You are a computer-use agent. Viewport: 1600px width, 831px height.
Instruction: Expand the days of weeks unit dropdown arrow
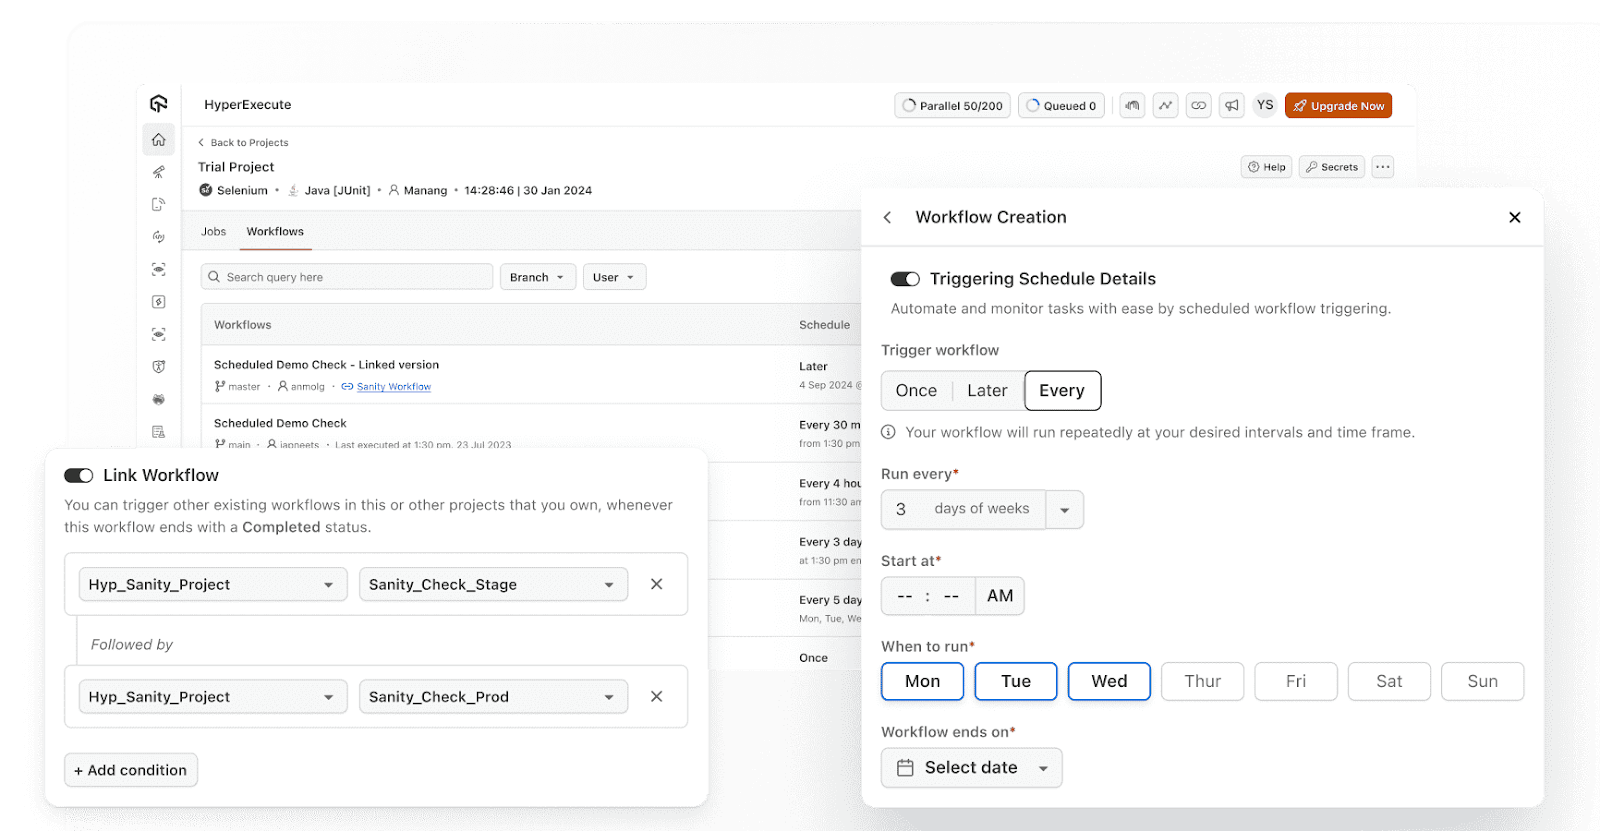click(1065, 509)
